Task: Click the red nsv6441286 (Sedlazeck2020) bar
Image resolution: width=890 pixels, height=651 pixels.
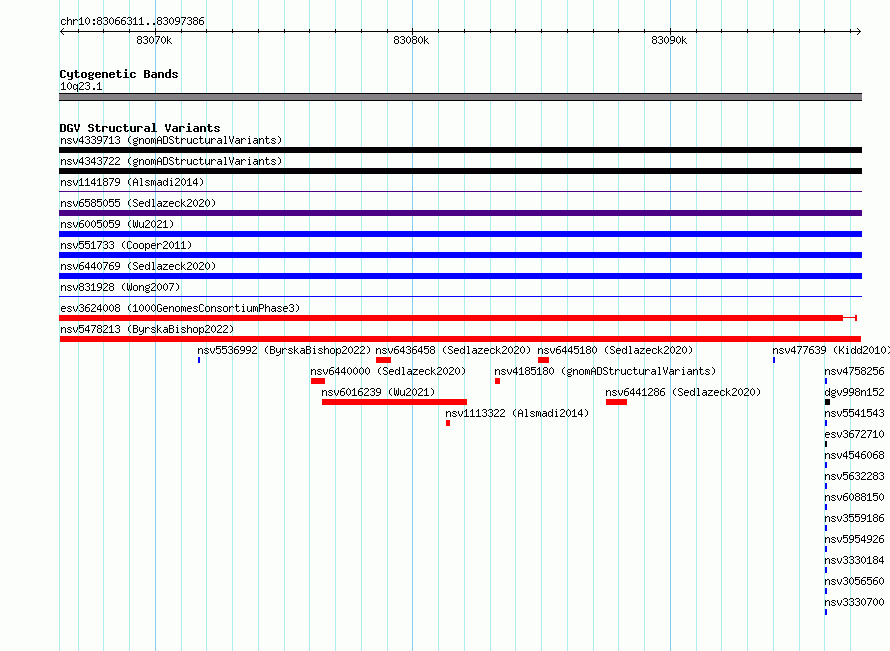Action: pos(616,402)
